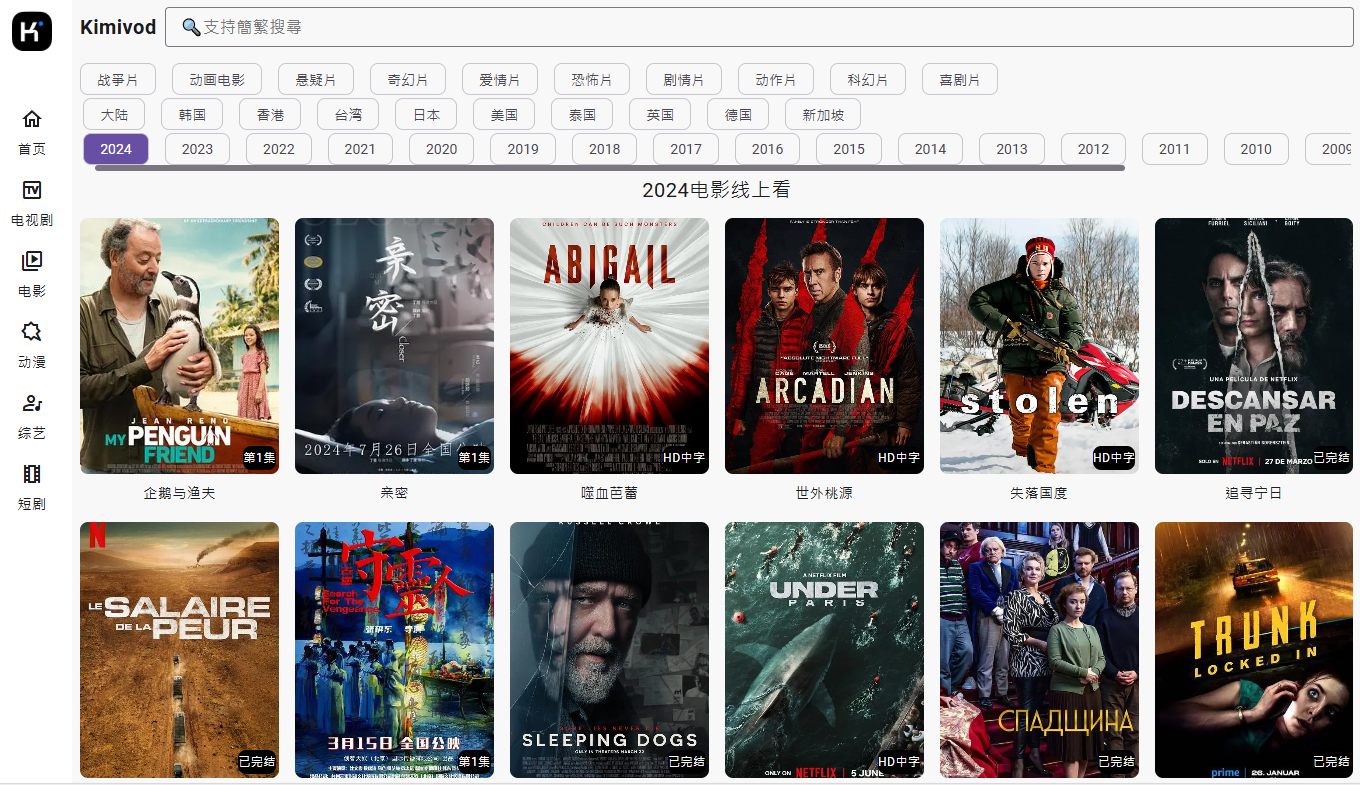Filter by 科幻片 genre

coord(868,79)
